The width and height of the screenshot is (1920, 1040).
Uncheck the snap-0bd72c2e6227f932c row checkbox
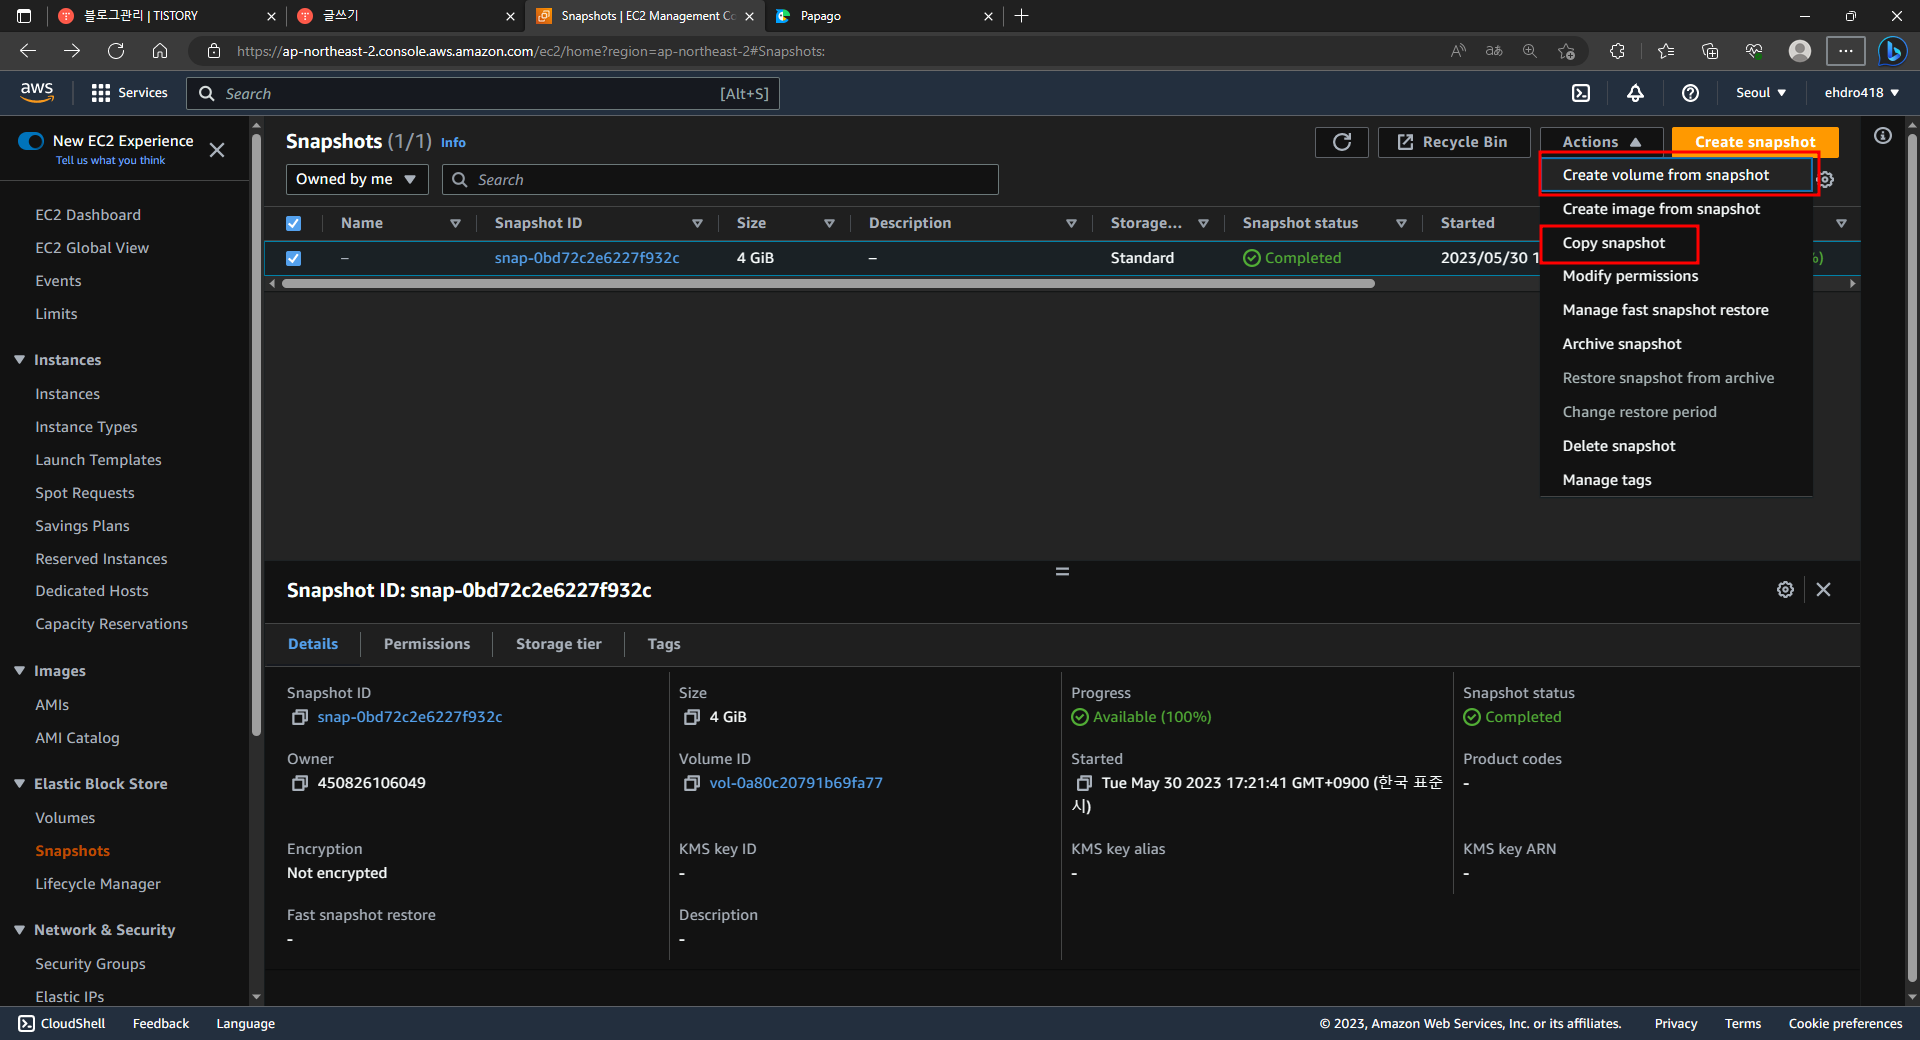[293, 258]
